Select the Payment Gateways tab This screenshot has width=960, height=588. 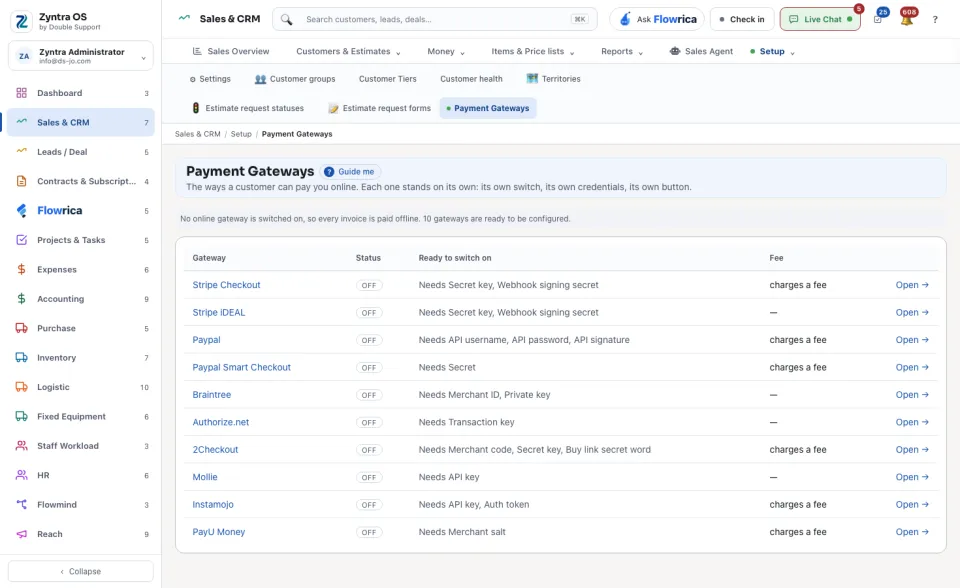click(488, 108)
